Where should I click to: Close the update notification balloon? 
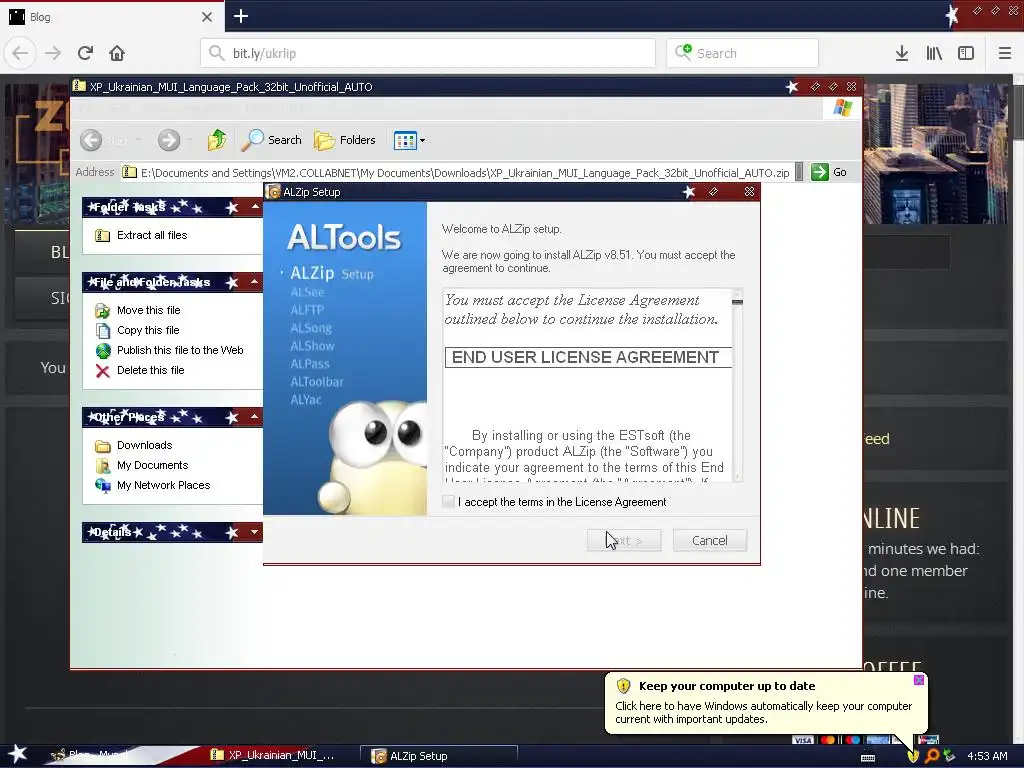pos(919,680)
